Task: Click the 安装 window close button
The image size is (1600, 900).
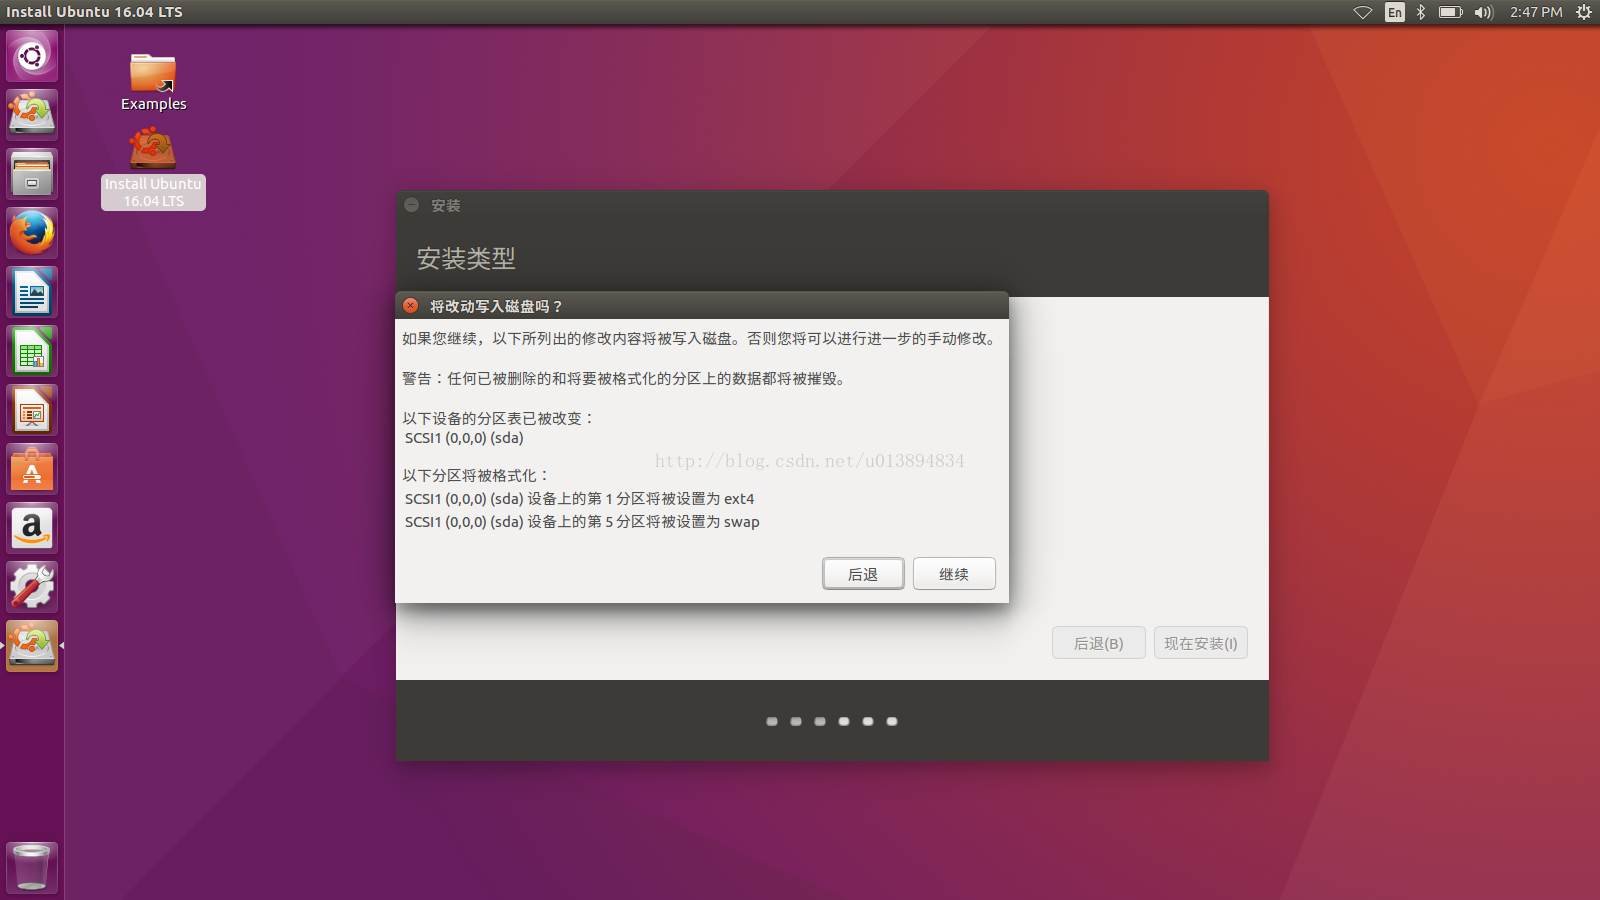Action: 411,205
